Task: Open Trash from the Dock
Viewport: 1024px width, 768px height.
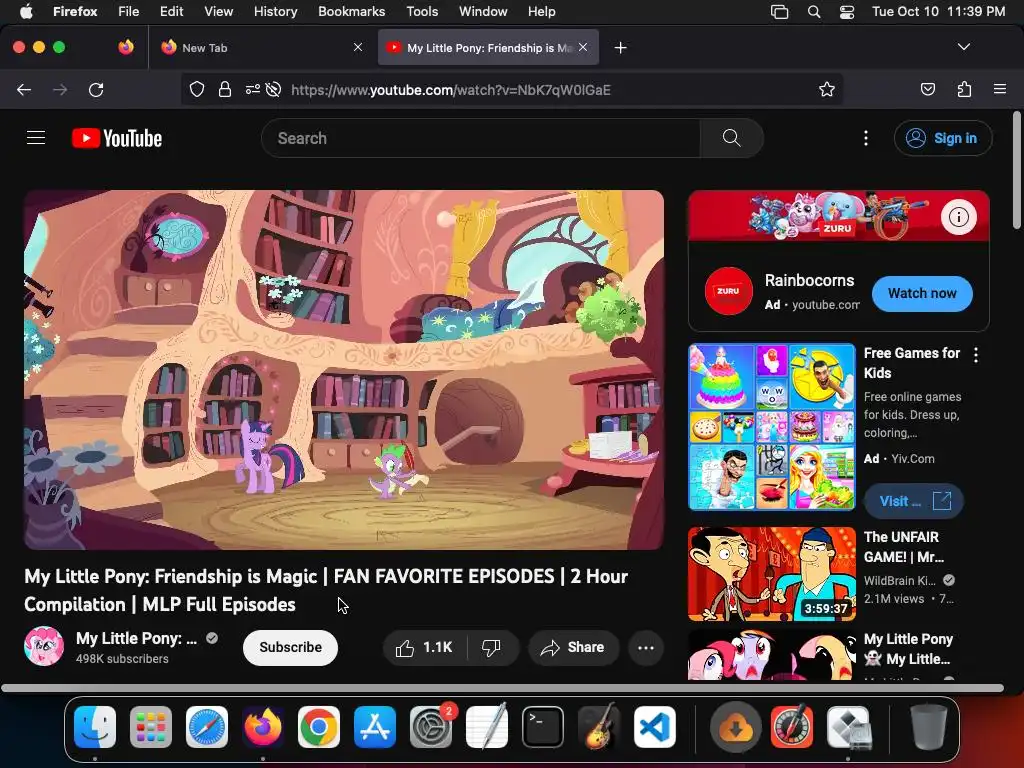Action: point(929,727)
